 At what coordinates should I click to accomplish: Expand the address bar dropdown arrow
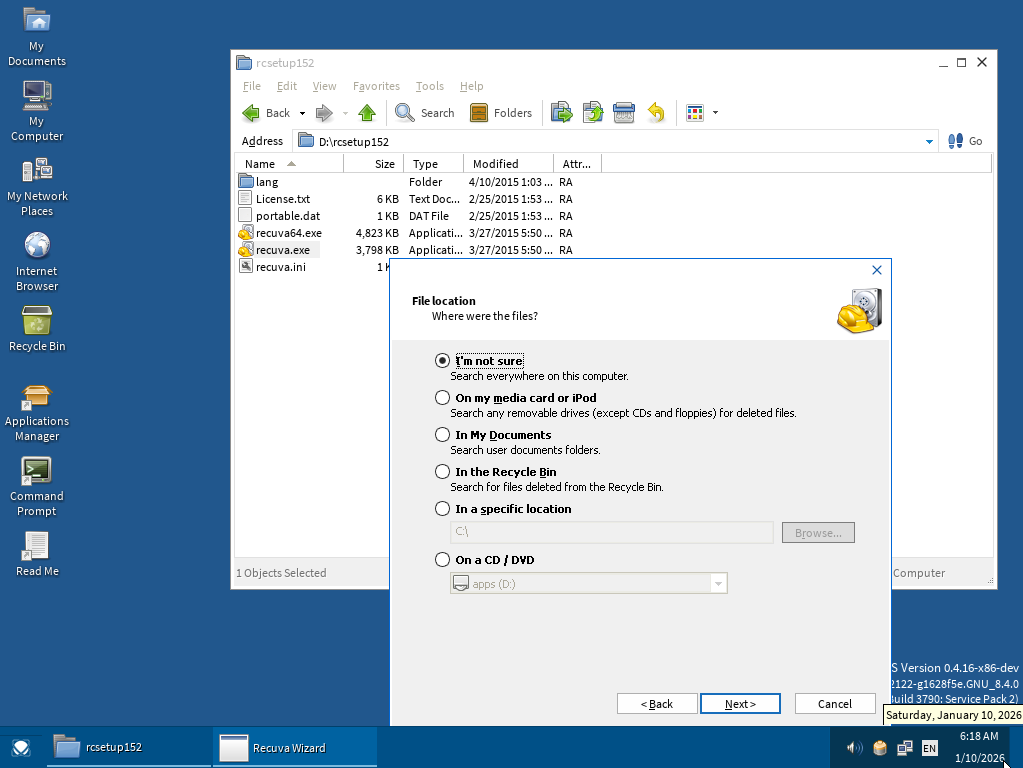coord(929,142)
